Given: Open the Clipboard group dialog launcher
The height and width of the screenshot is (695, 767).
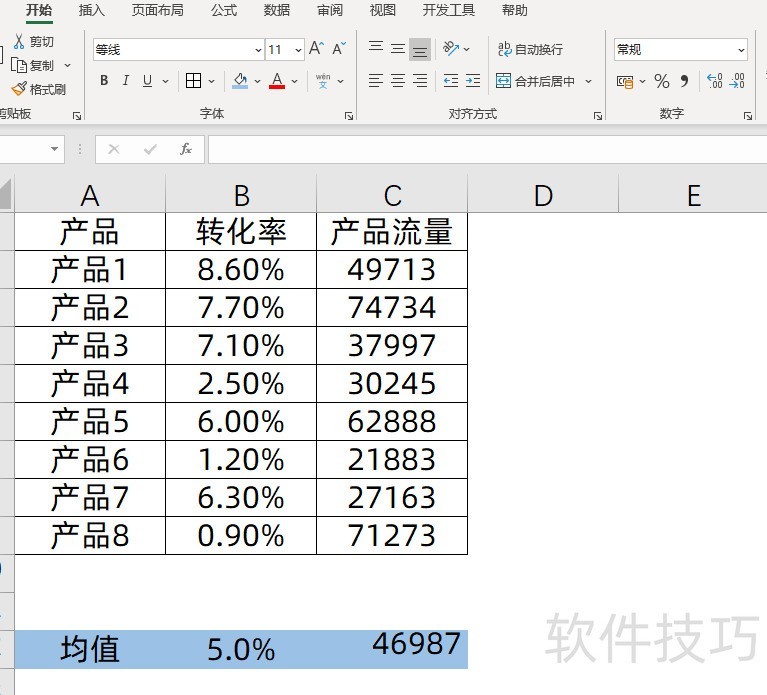Looking at the screenshot, I should click(77, 116).
